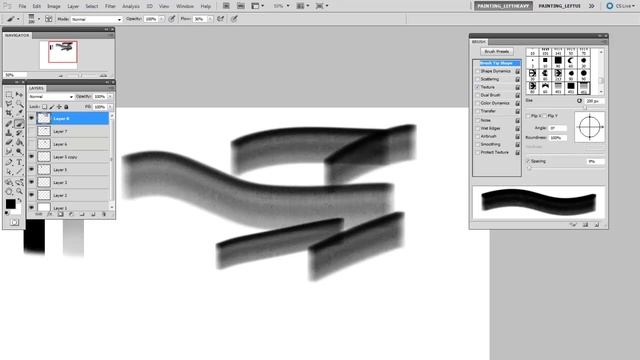Open the Flow slider arrow
This screenshot has height=360, width=640.
pyautogui.click(x=210, y=19)
